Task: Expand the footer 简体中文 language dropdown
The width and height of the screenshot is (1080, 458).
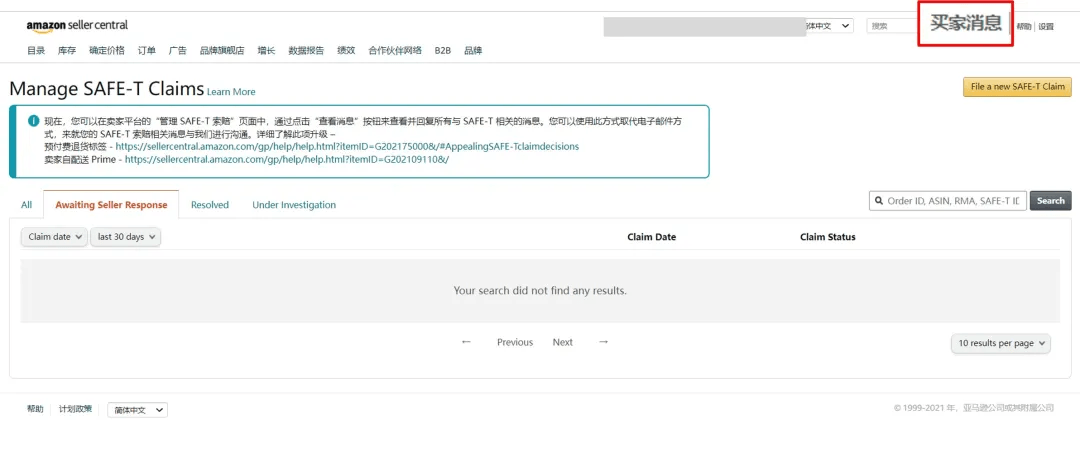Action: click(137, 410)
